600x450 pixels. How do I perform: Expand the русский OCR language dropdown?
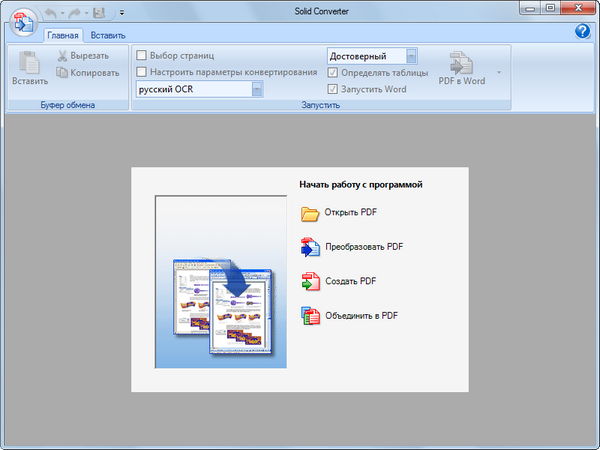click(257, 89)
